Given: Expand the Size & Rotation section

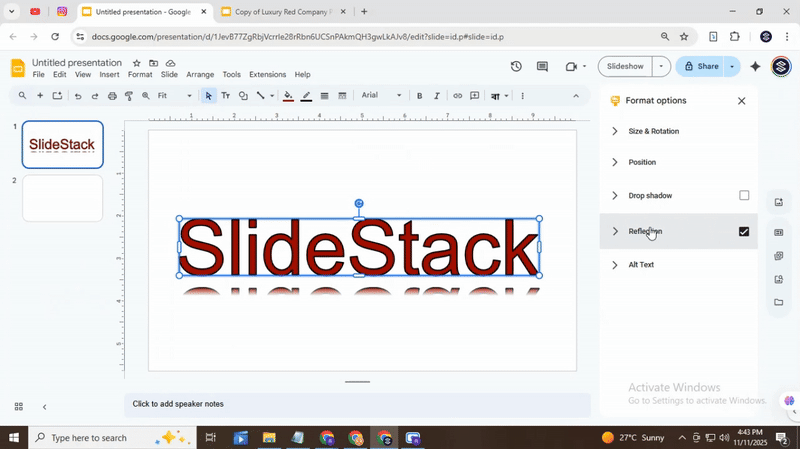Looking at the screenshot, I should pos(654,131).
